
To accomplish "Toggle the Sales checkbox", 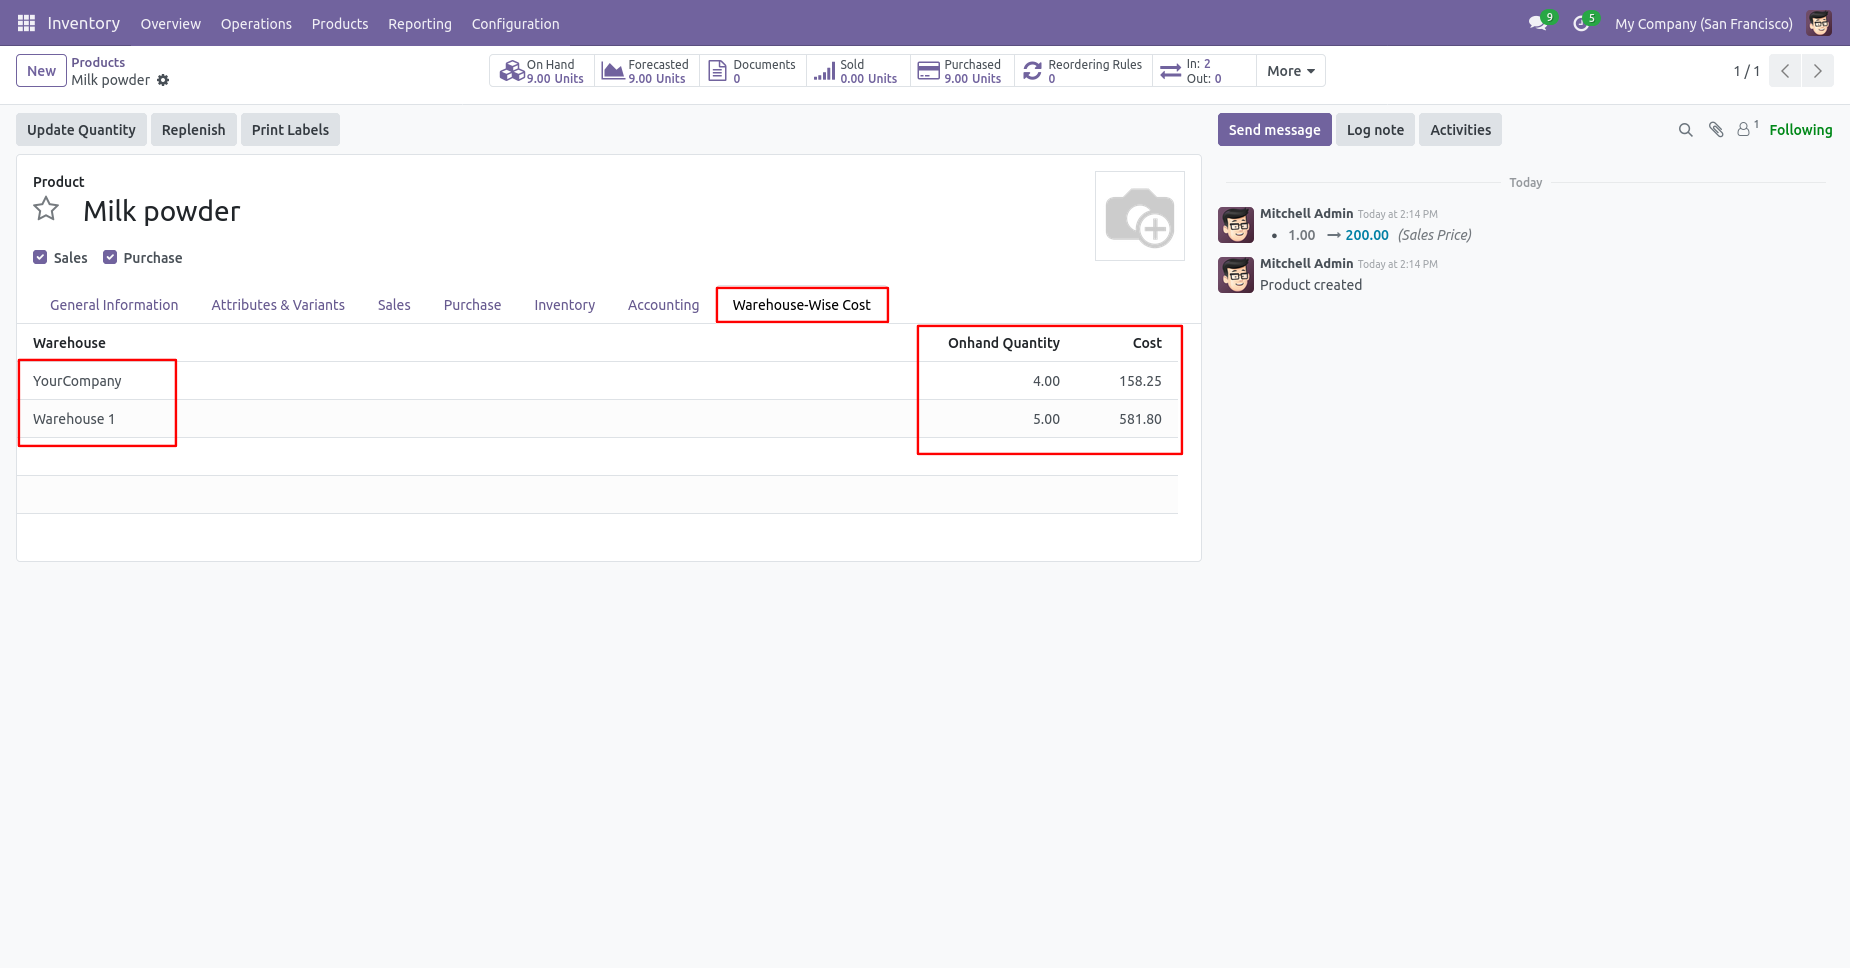I will coord(40,257).
